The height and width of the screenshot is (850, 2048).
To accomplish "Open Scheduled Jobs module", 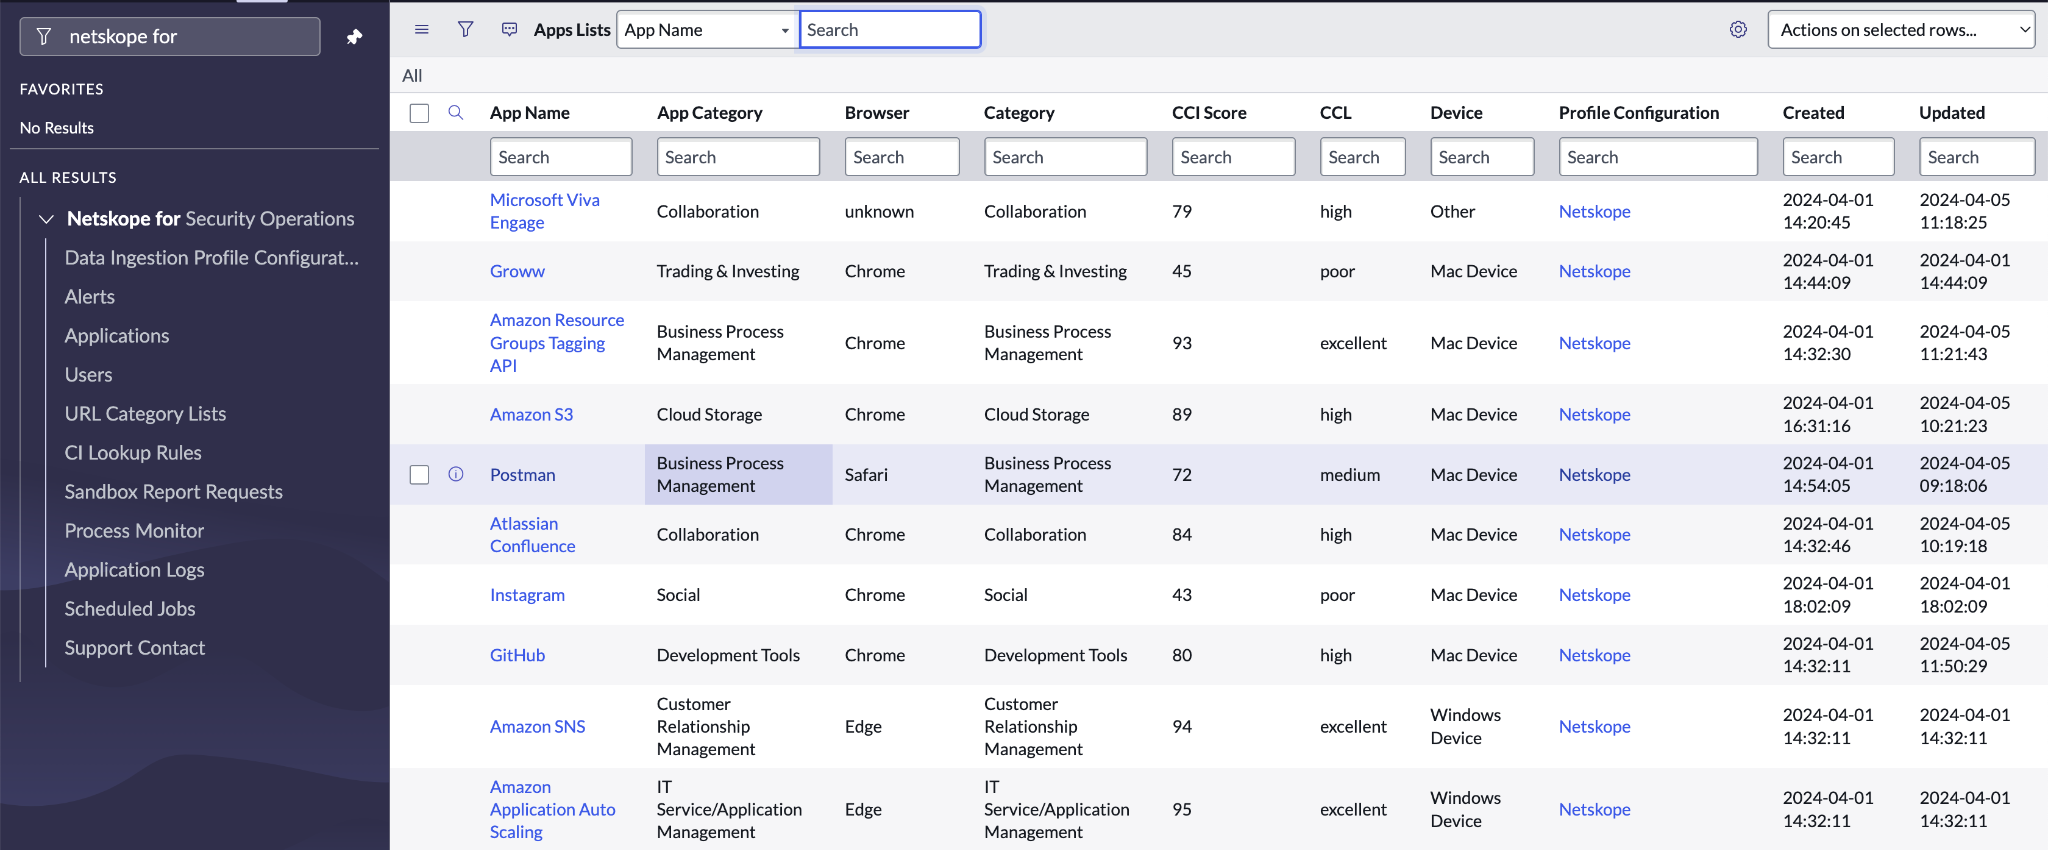I will click(130, 609).
